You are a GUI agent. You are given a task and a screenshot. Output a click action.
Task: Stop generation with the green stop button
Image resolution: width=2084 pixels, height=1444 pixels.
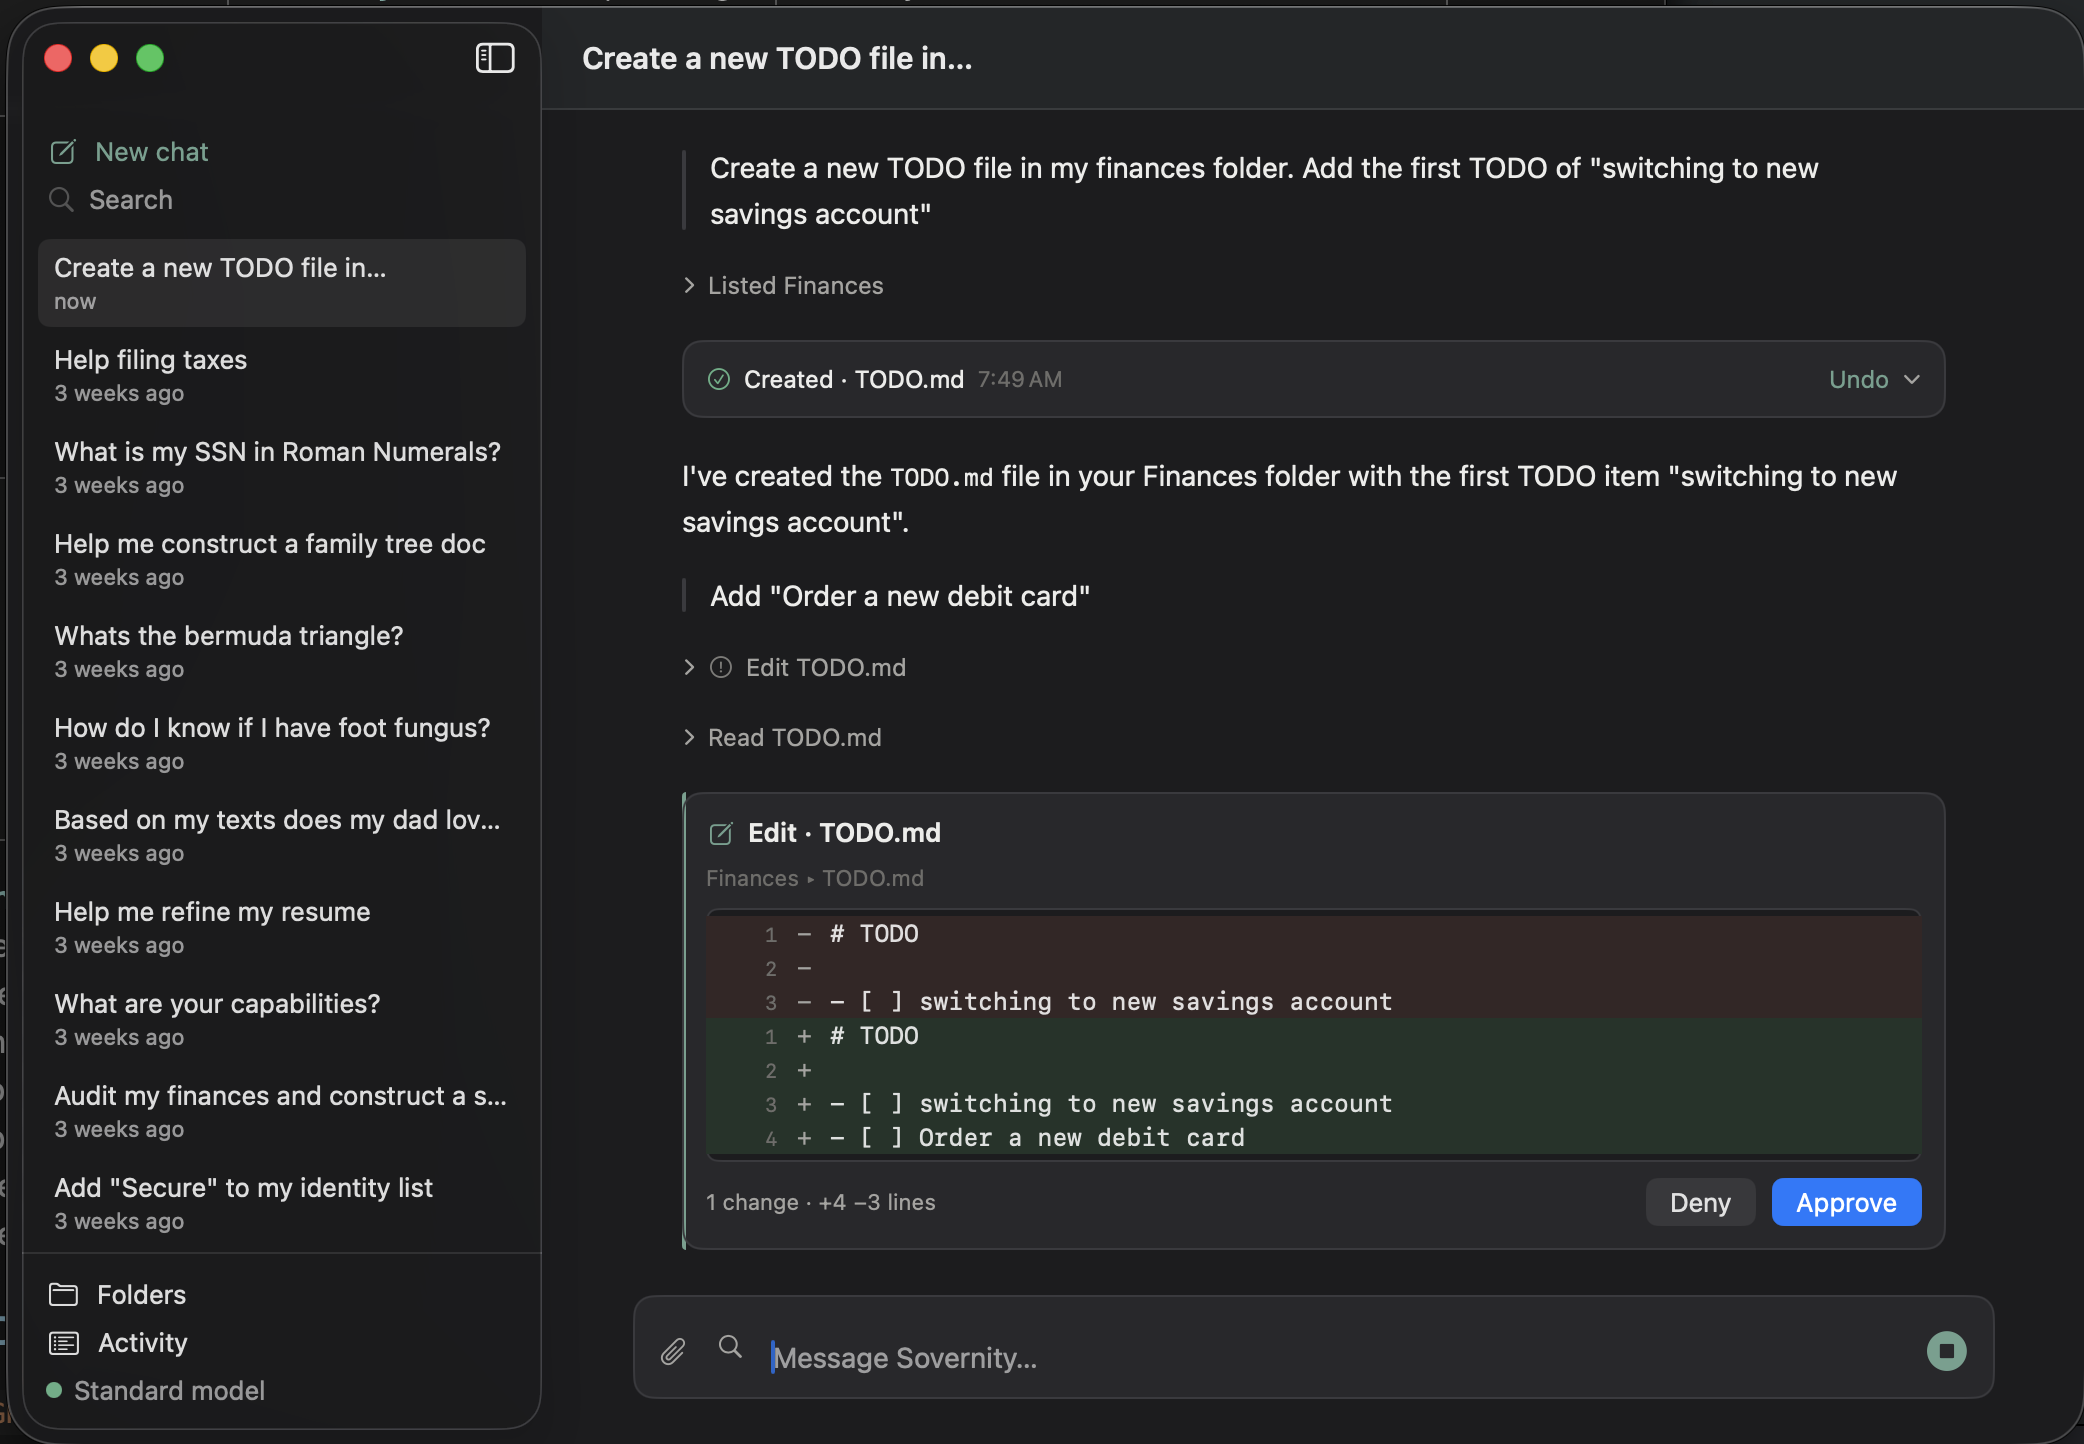coord(1946,1351)
